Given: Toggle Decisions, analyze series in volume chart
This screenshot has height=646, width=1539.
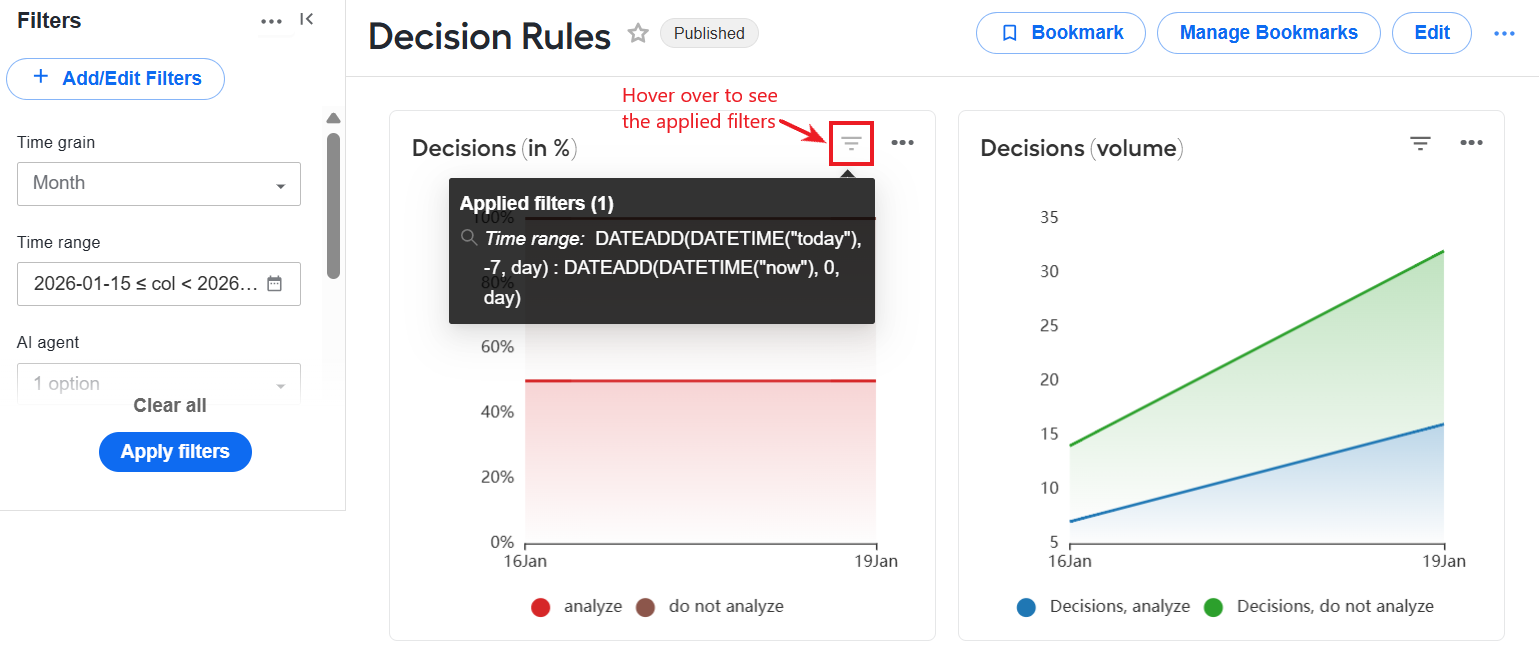Looking at the screenshot, I should (x=1103, y=607).
